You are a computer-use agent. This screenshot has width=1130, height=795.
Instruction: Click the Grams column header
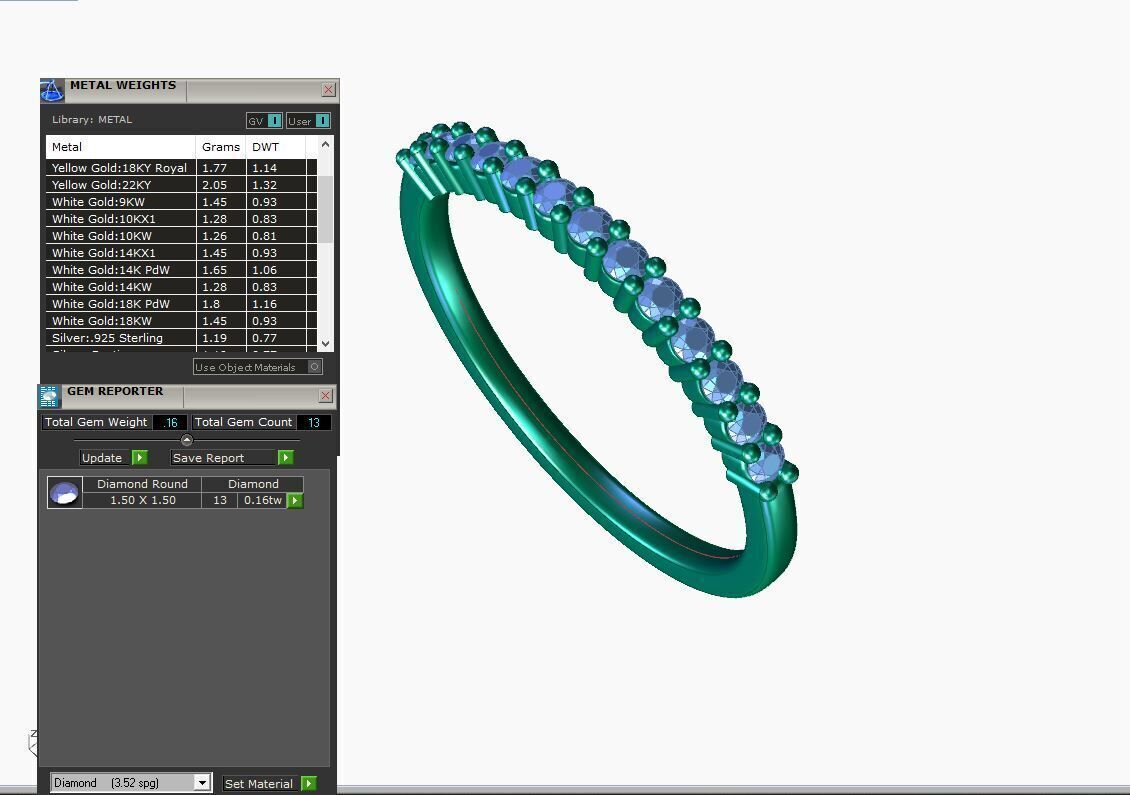(x=221, y=146)
